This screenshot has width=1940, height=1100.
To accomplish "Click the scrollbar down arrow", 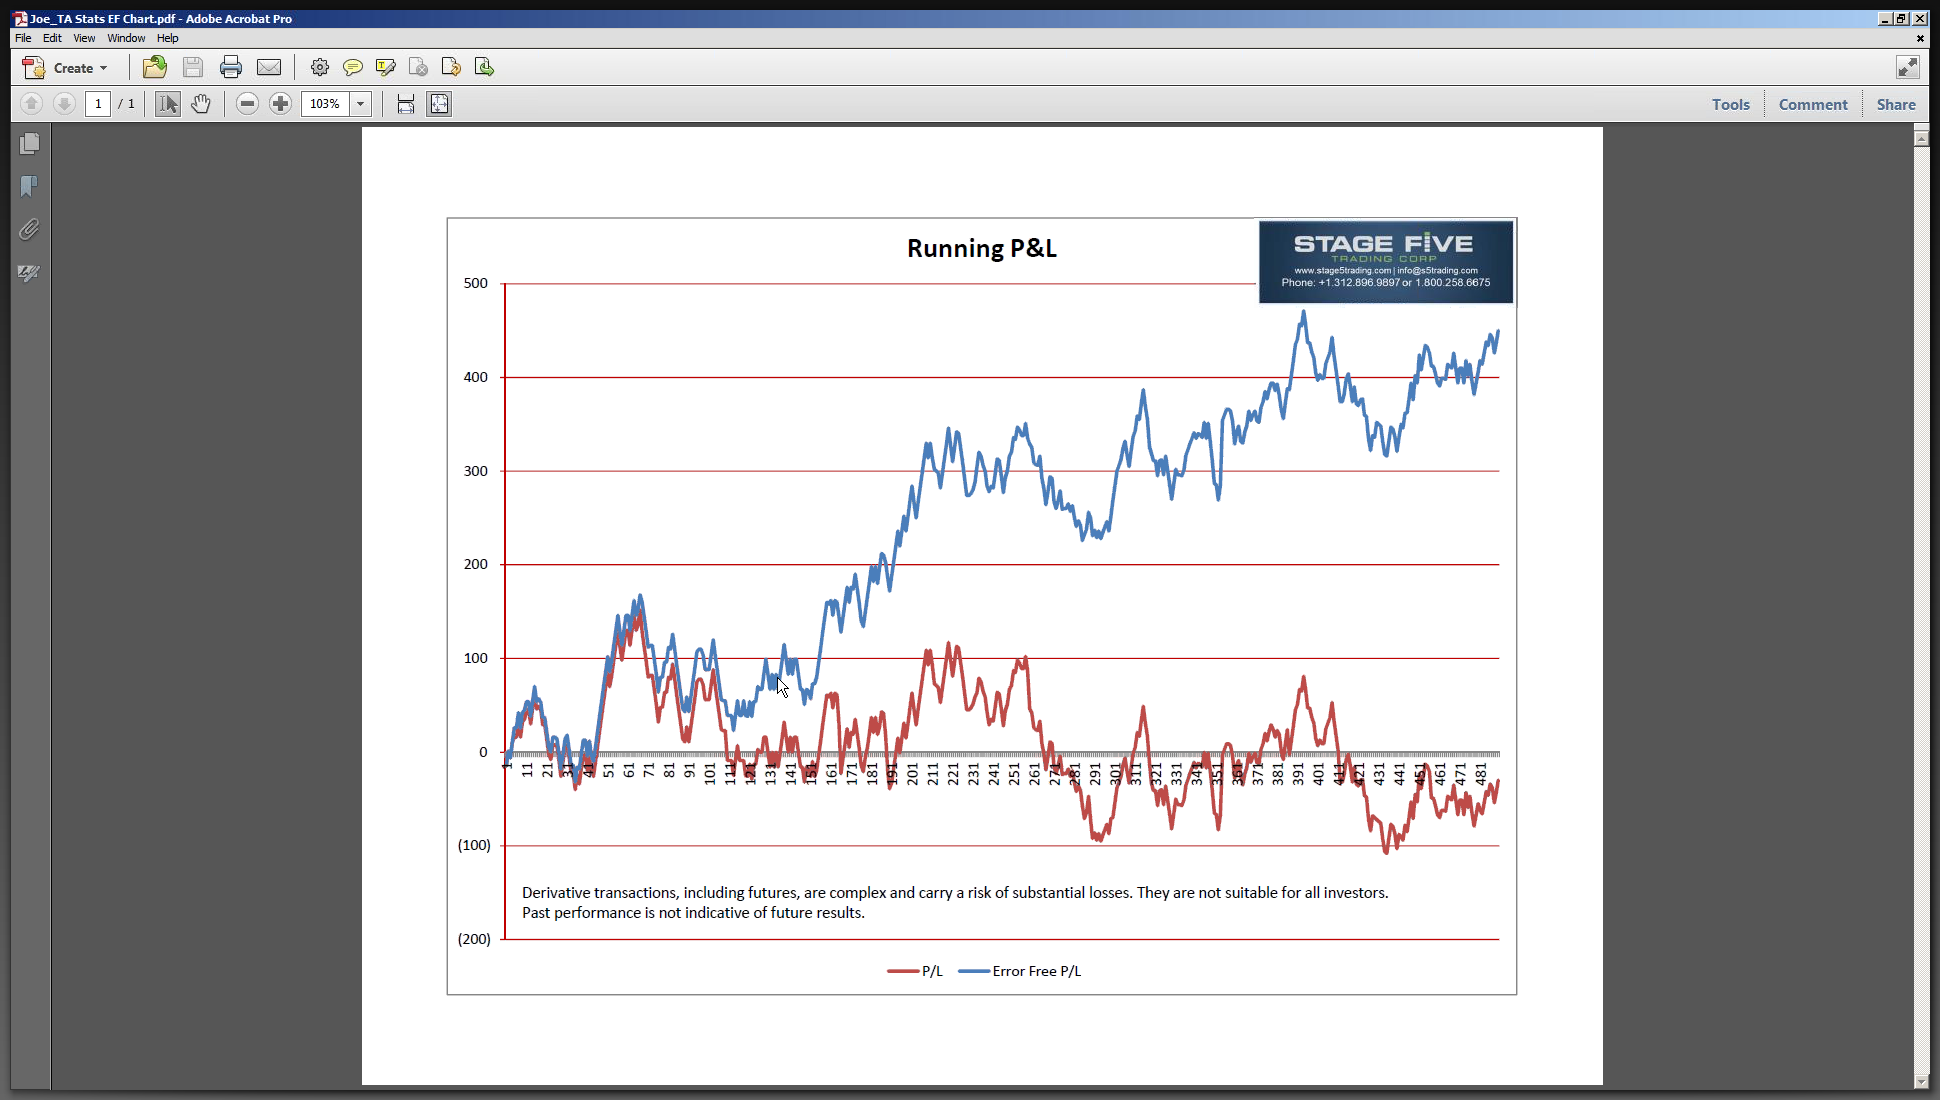I will pos(1921,1082).
